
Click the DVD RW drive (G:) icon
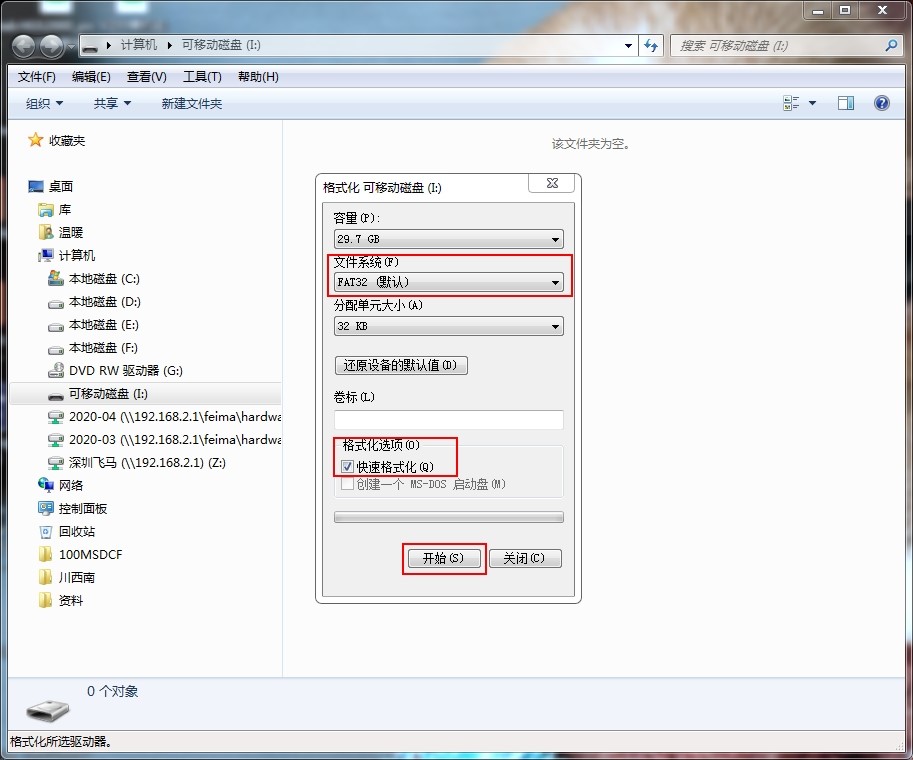click(x=56, y=370)
